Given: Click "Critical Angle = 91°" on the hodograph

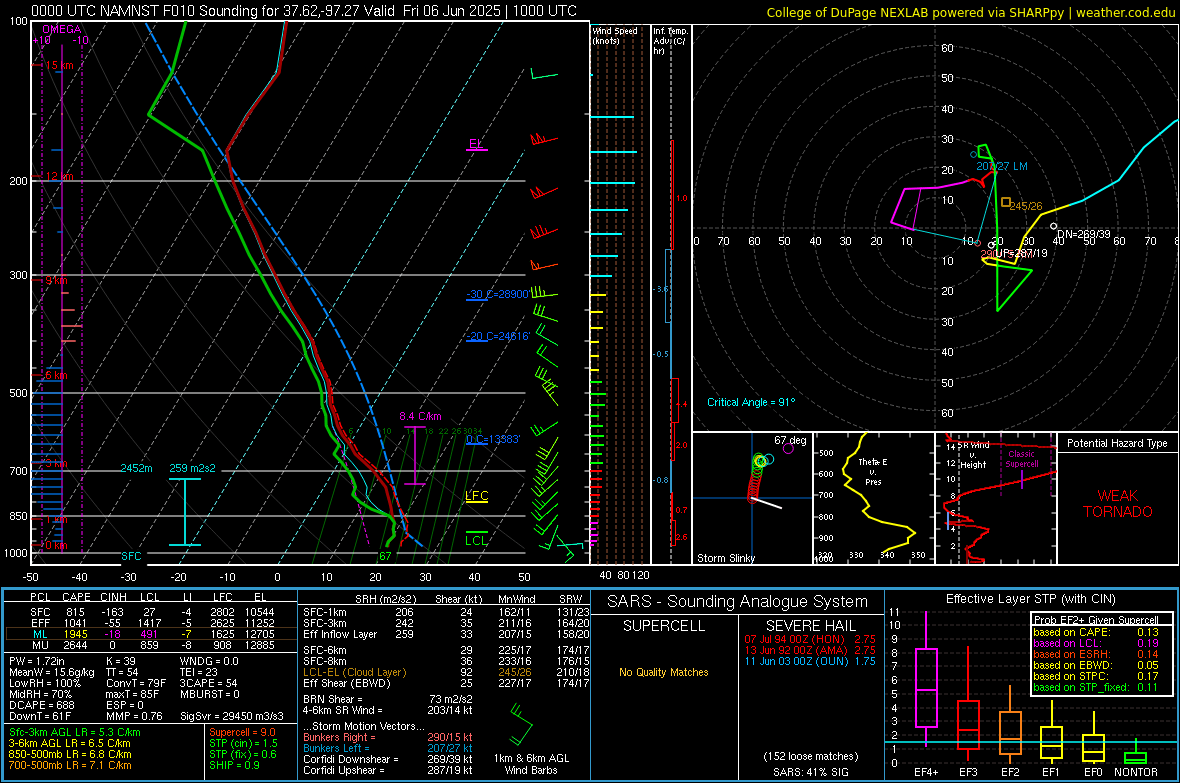Looking at the screenshot, I should point(751,402).
